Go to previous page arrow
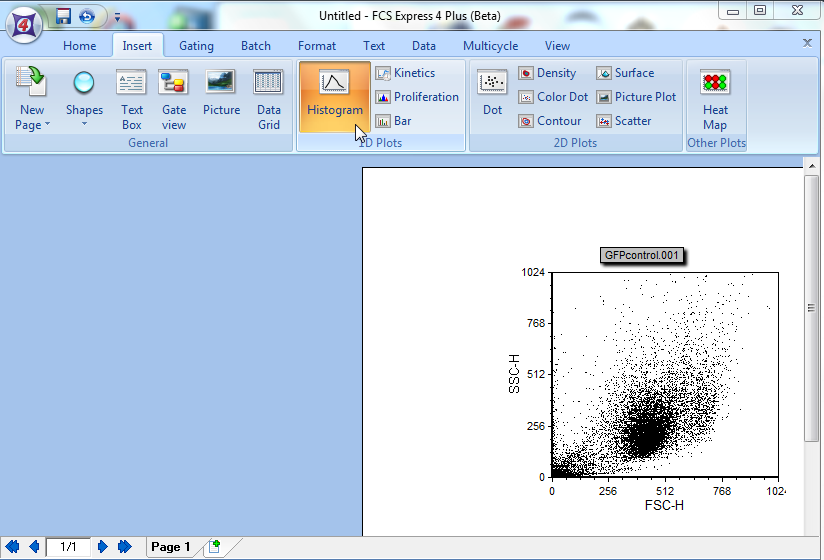This screenshot has height=560, width=824. pos(34,547)
